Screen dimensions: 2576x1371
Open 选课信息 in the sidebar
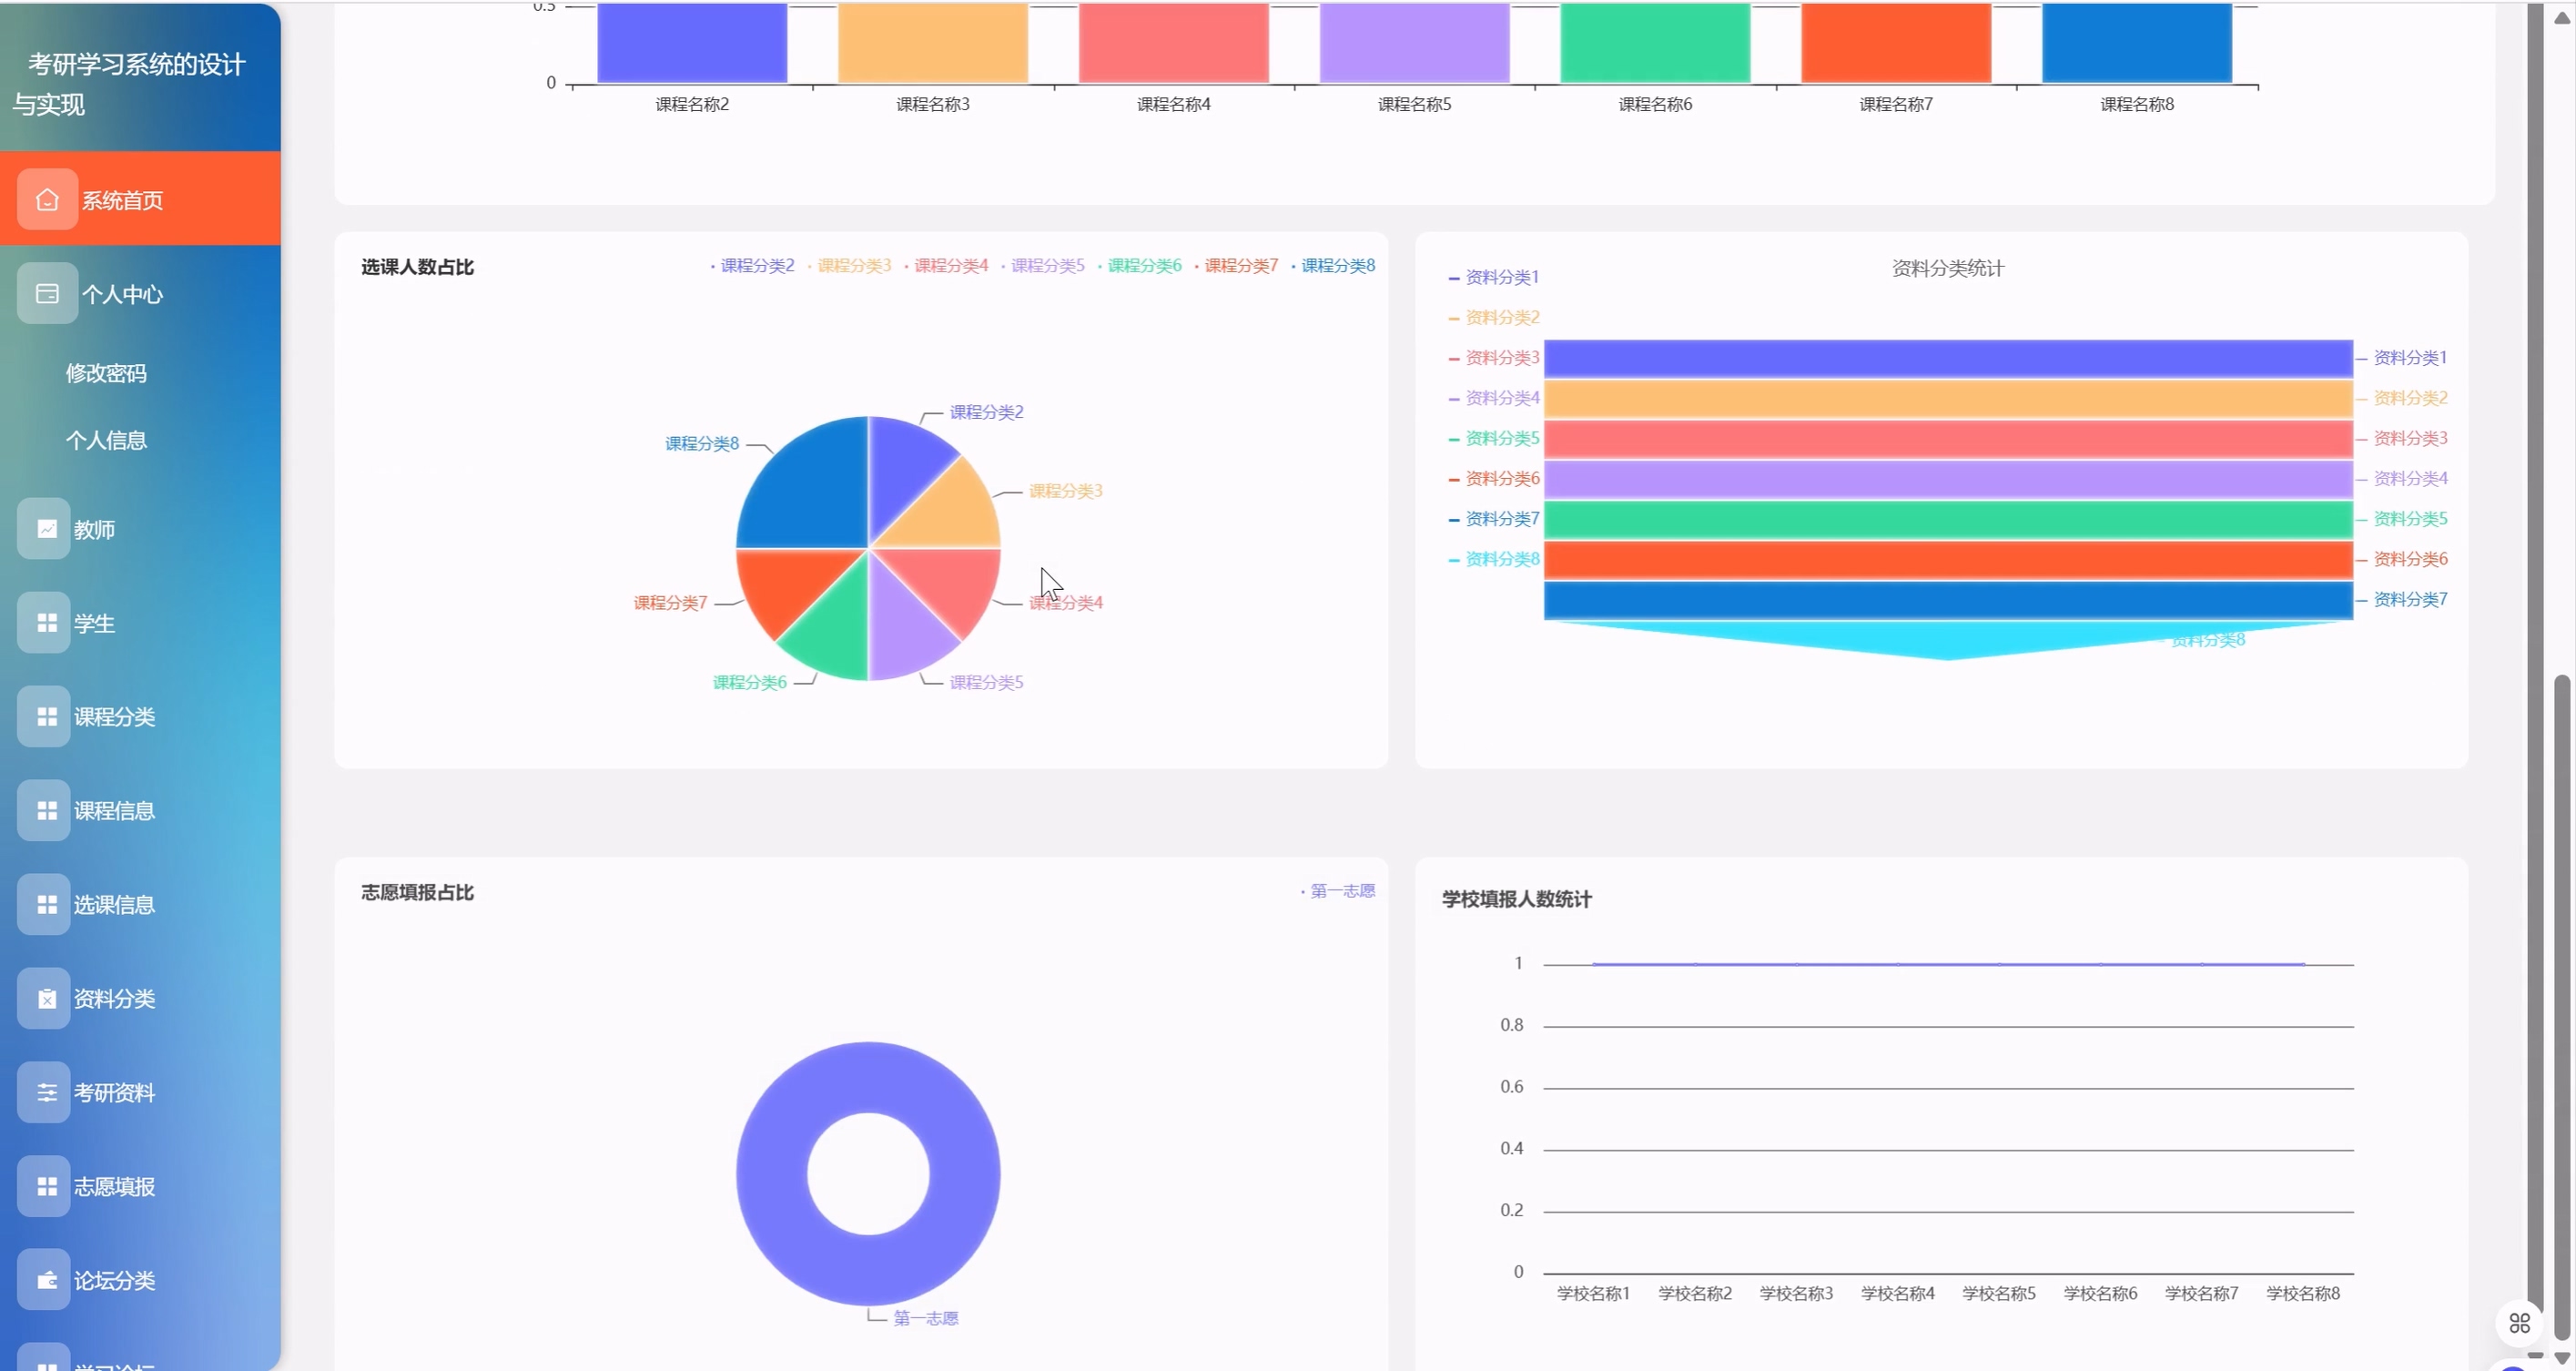[114, 905]
